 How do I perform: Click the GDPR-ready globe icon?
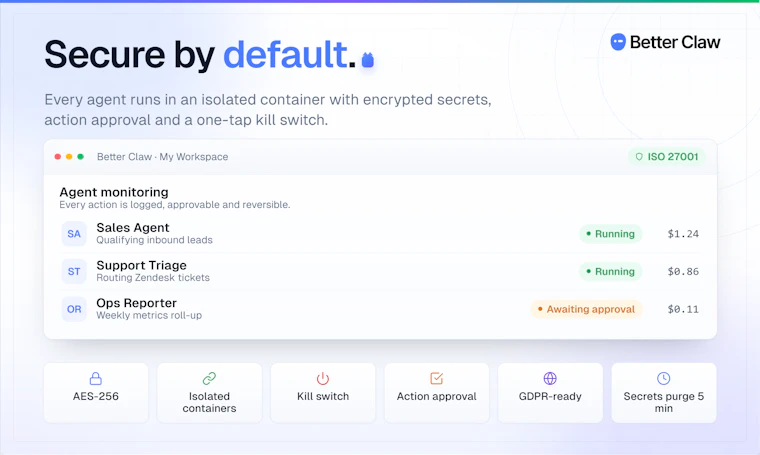(x=550, y=378)
